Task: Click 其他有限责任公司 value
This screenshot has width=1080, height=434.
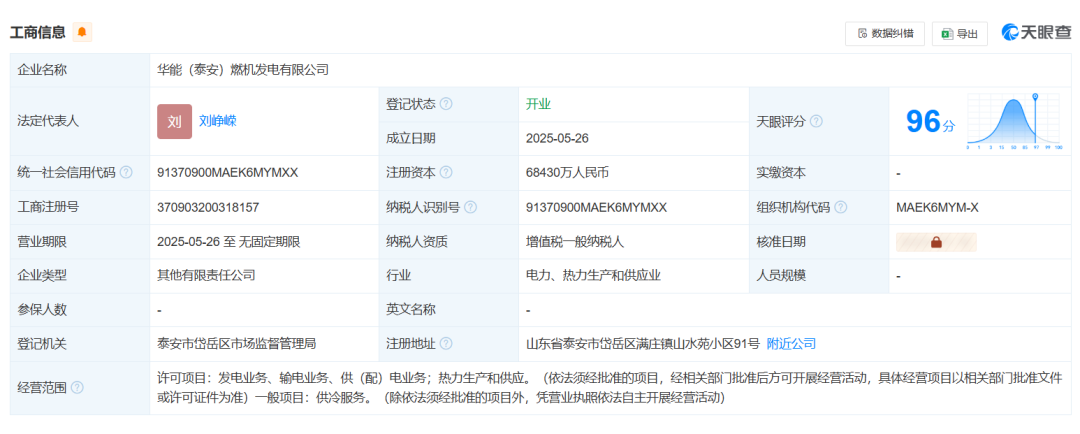Action: pyautogui.click(x=207, y=276)
